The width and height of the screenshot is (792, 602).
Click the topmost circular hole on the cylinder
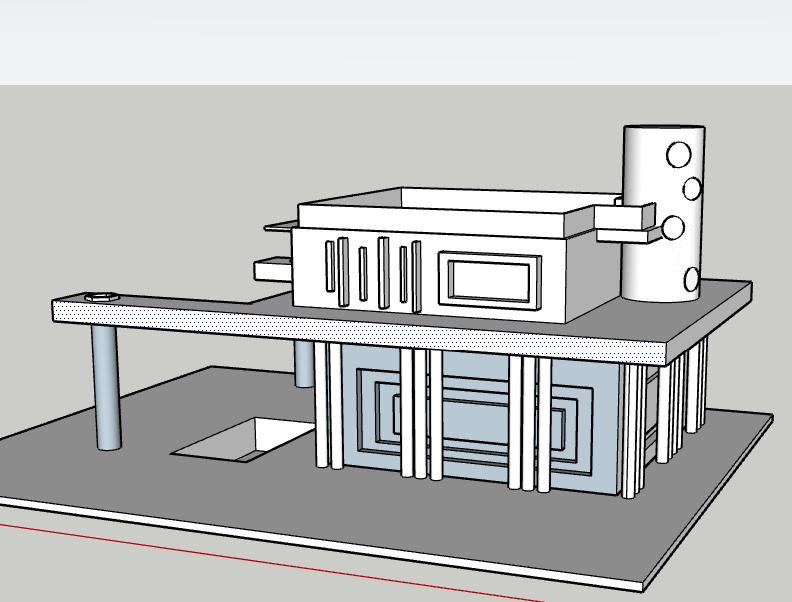pyautogui.click(x=678, y=155)
